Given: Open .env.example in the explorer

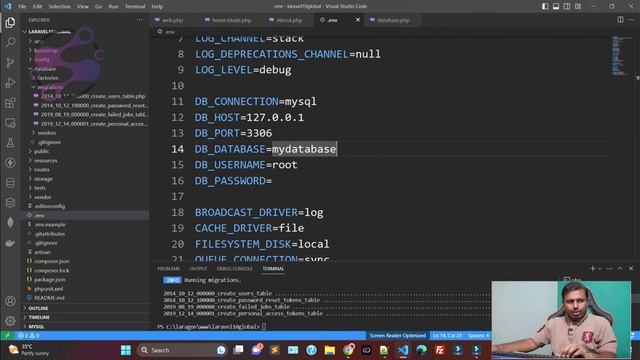Looking at the screenshot, I should pos(50,224).
